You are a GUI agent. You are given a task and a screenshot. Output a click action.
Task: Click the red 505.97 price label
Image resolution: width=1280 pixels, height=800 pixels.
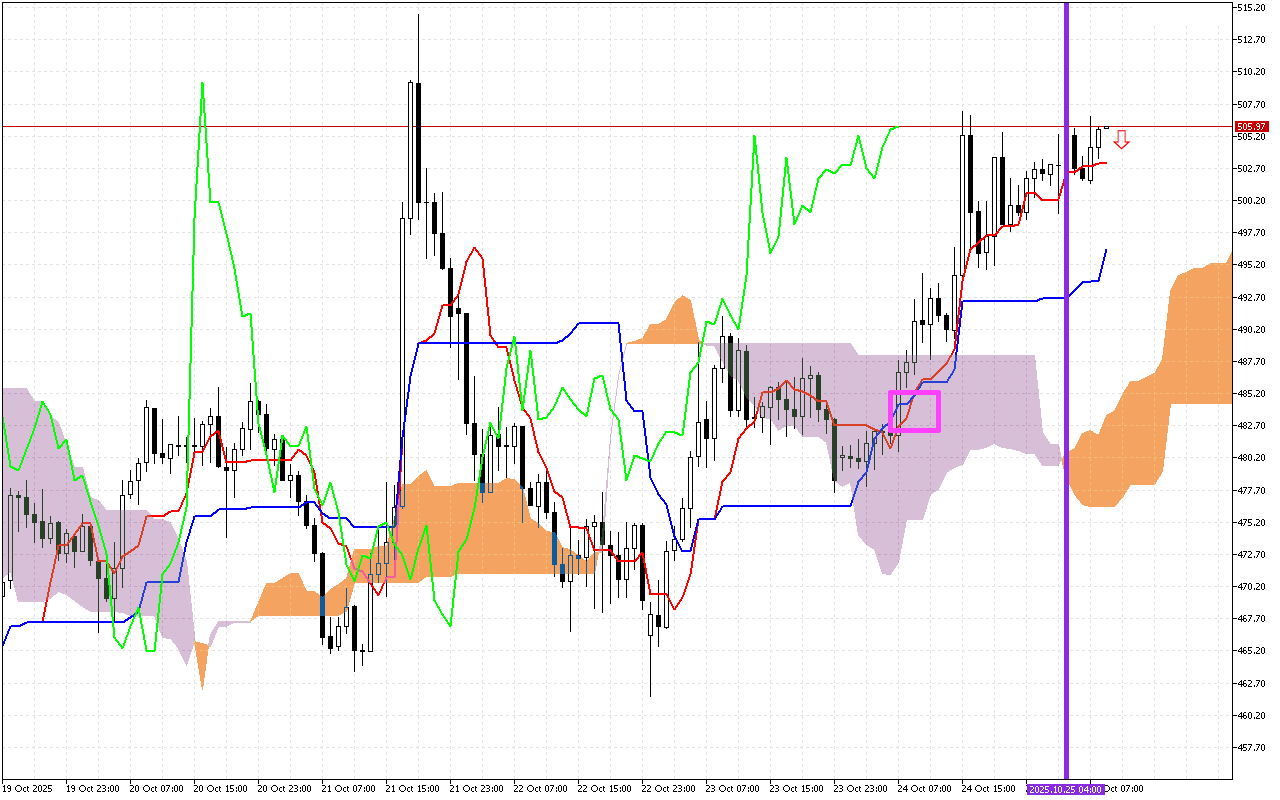[x=1251, y=126]
